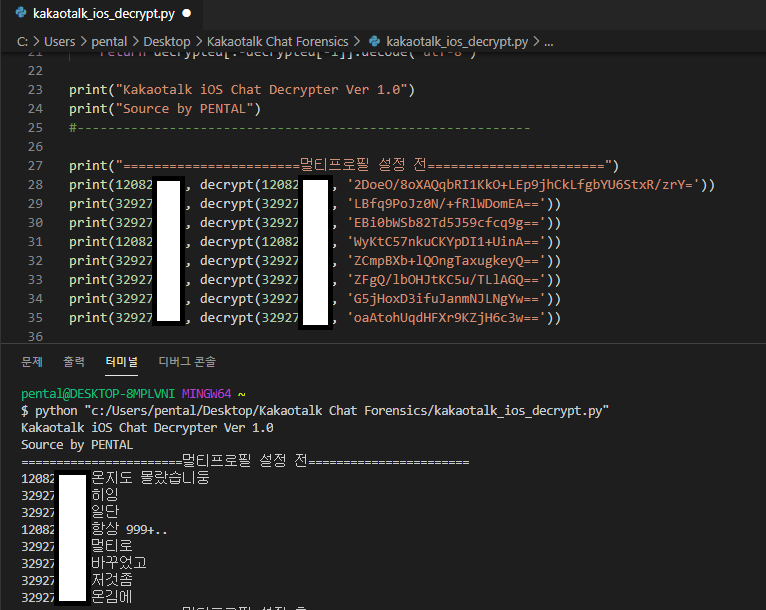Expand the breadcrumb ellipsis symbol list
This screenshot has height=610, width=766.
(549, 42)
